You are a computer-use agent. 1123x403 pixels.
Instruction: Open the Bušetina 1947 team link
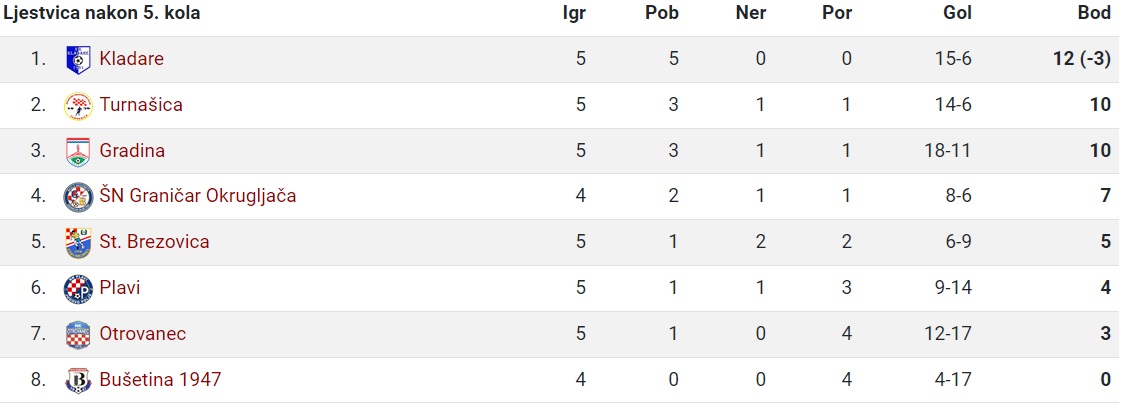[160, 379]
